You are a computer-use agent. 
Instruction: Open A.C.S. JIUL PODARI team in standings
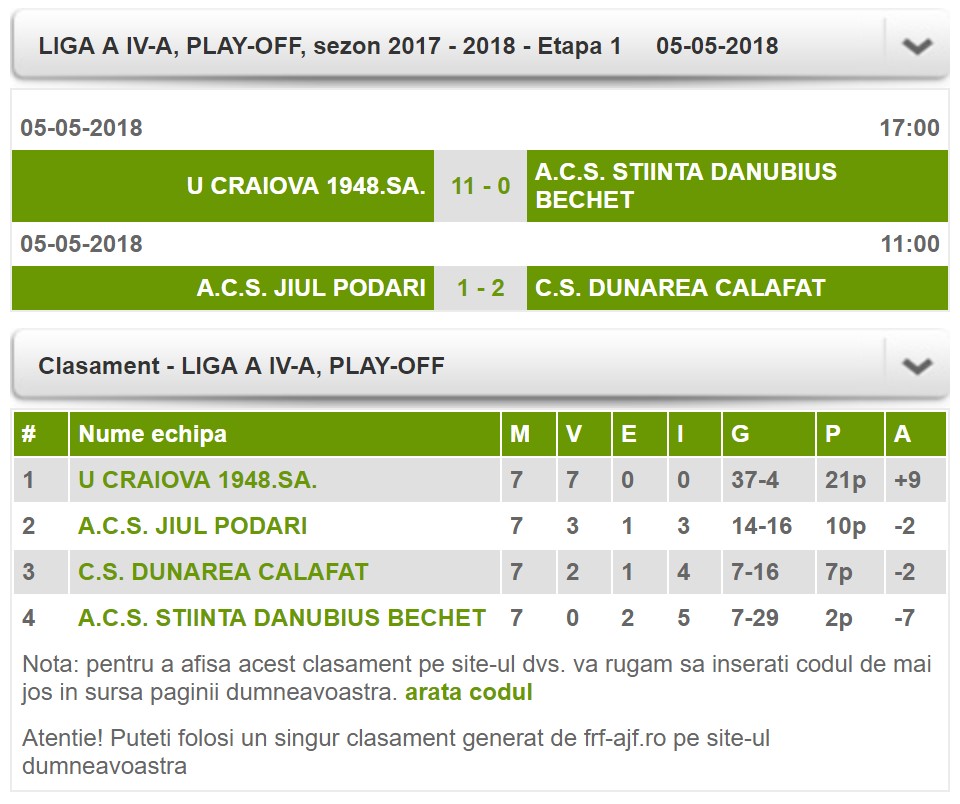pos(192,526)
